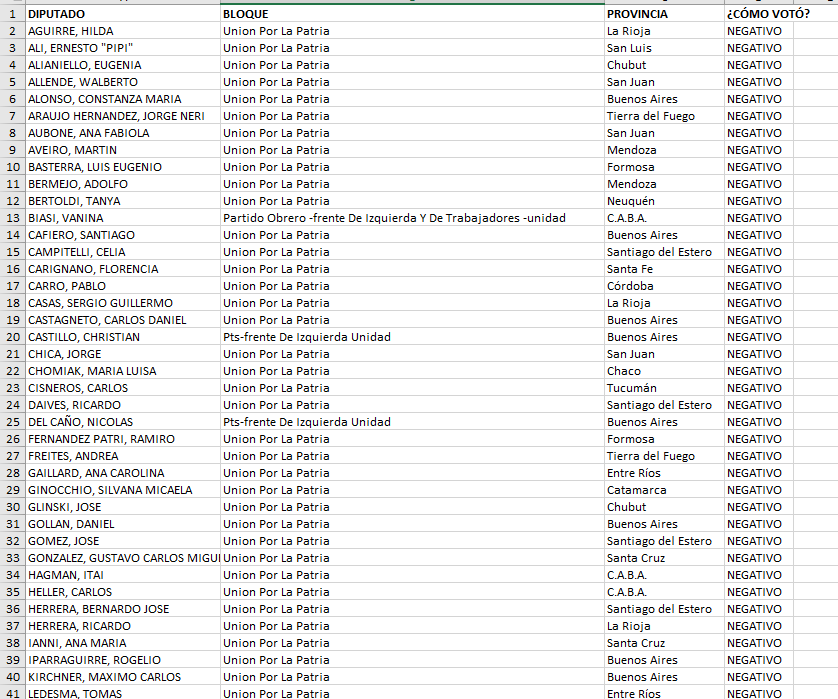Select cell DAIVES, RICARDO
838x699 pixels.
[x=123, y=405]
